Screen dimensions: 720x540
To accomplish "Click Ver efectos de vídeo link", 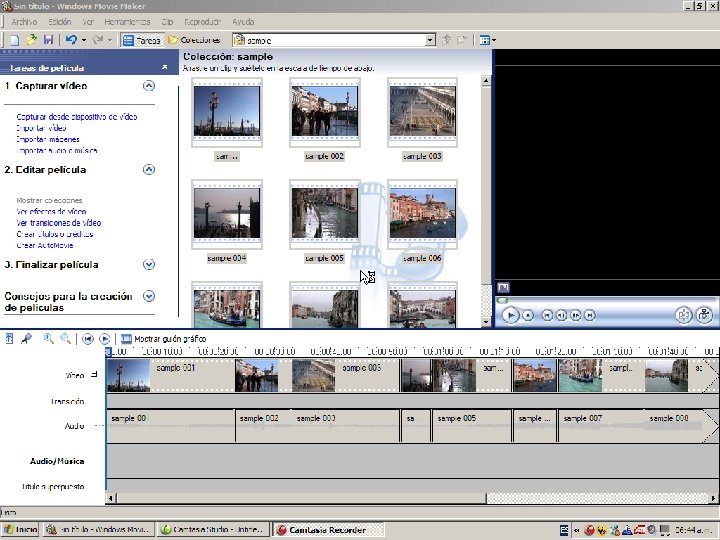I will click(x=51, y=212).
